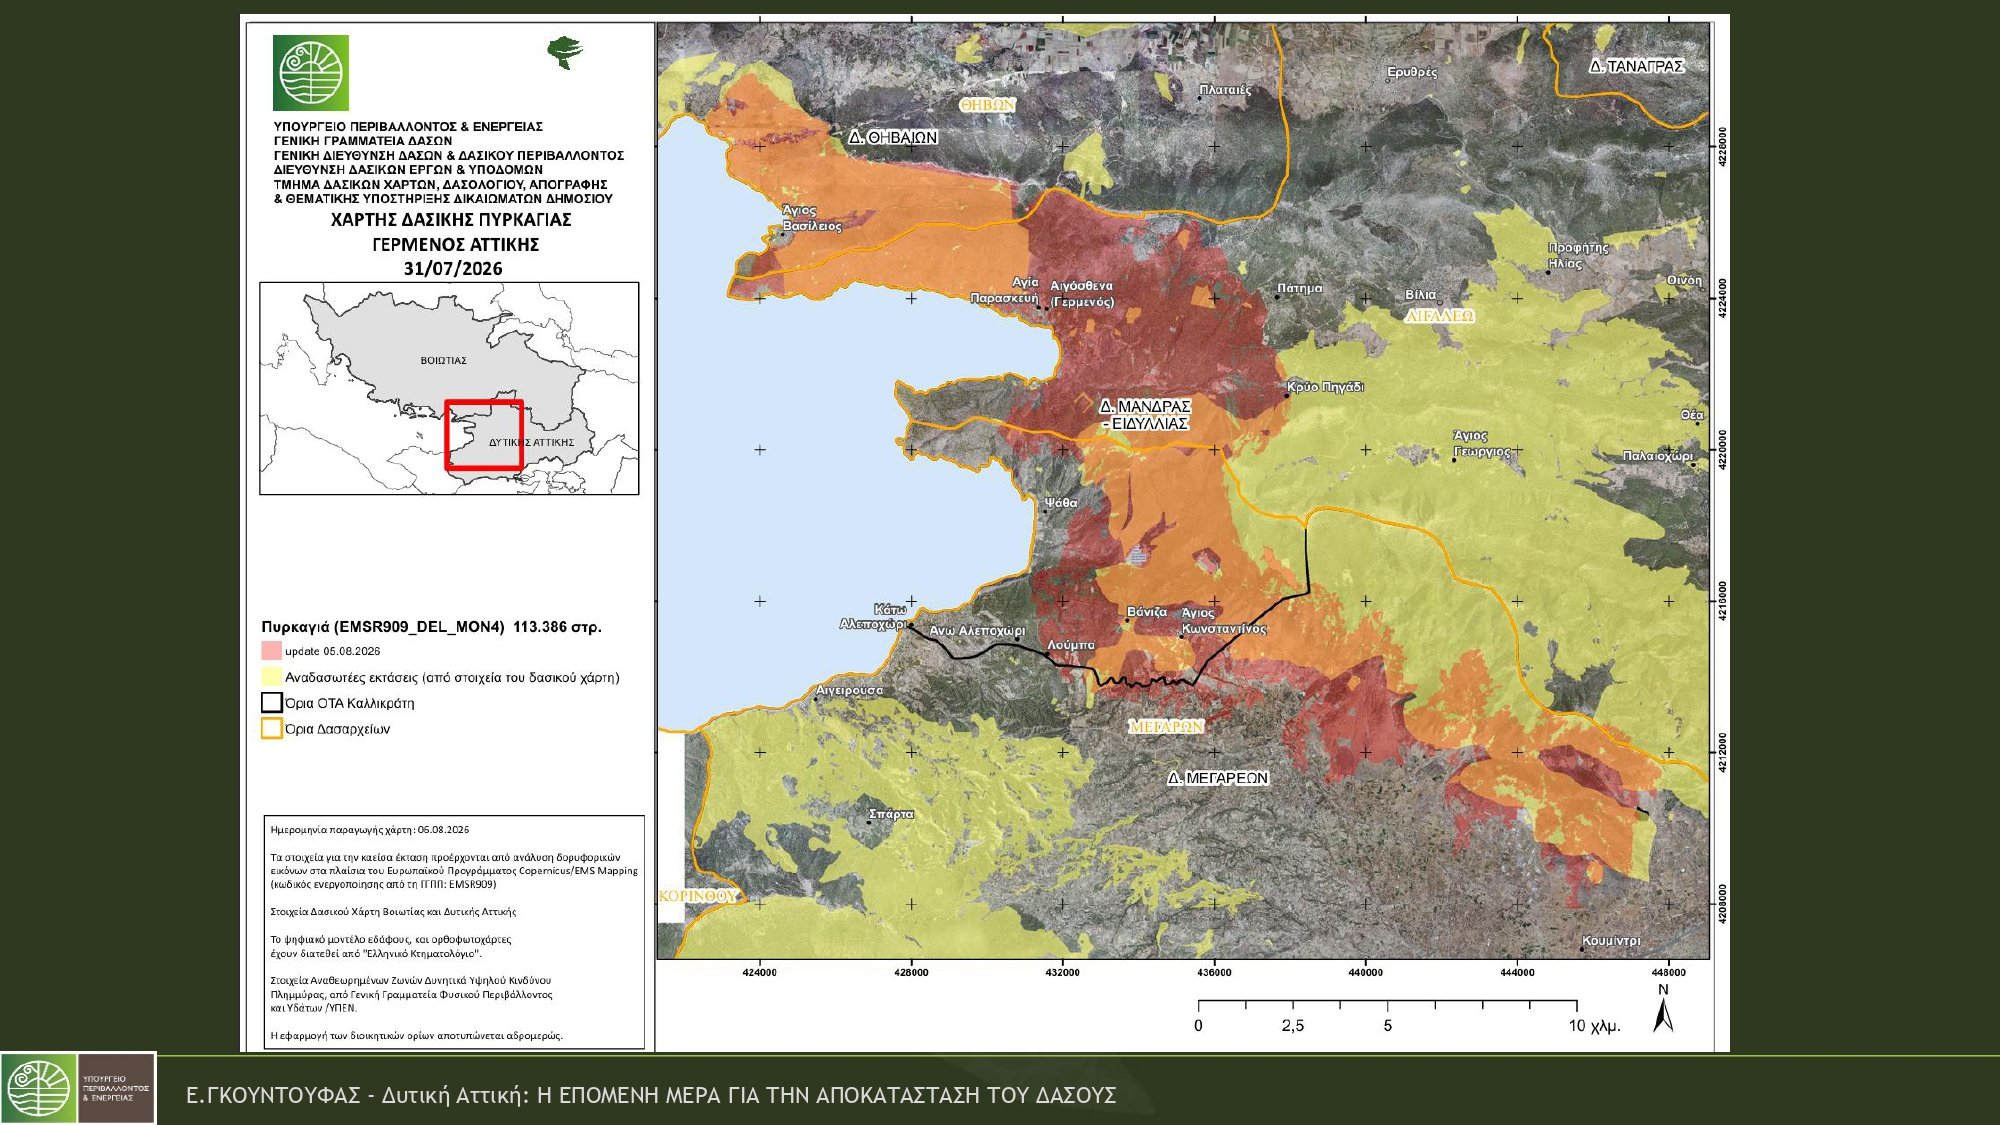2000x1125 pixels.
Task: Click the orange forestry boundary legend box
Action: coord(271,729)
